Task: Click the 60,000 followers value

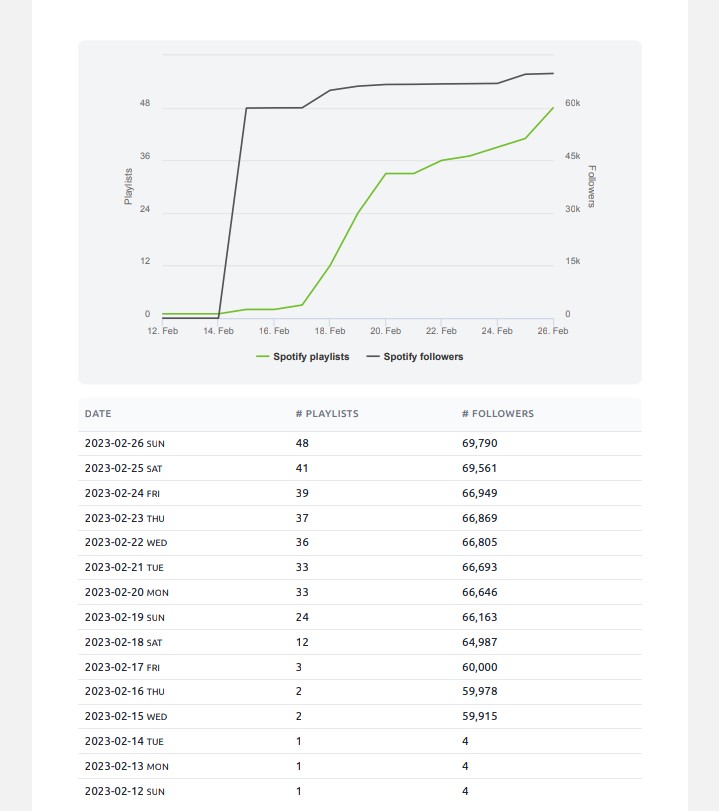Action: 480,667
